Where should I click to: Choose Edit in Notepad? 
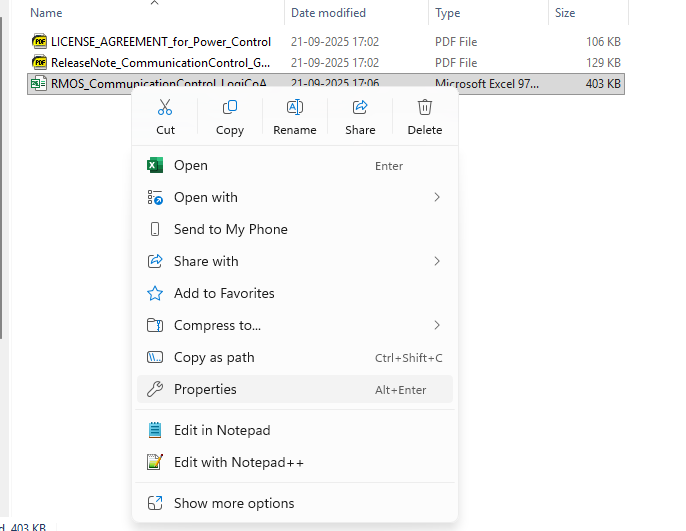222,430
